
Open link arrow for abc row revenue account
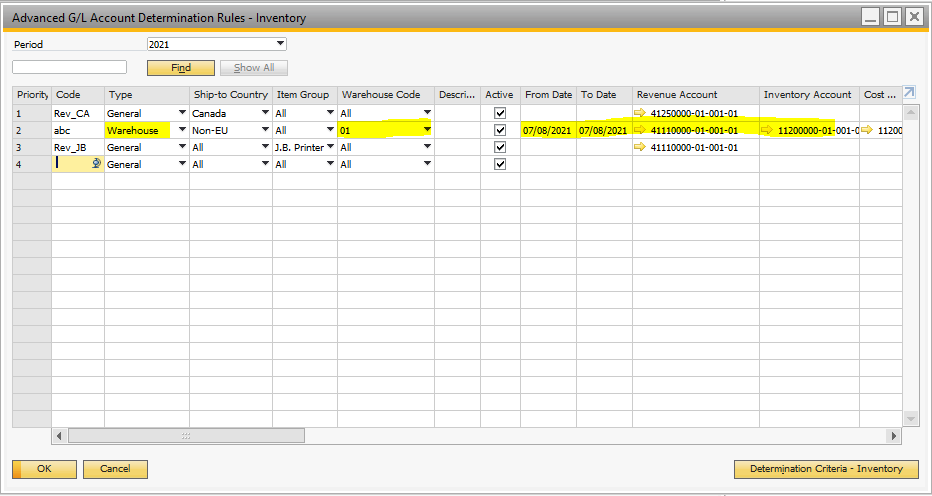[640, 130]
